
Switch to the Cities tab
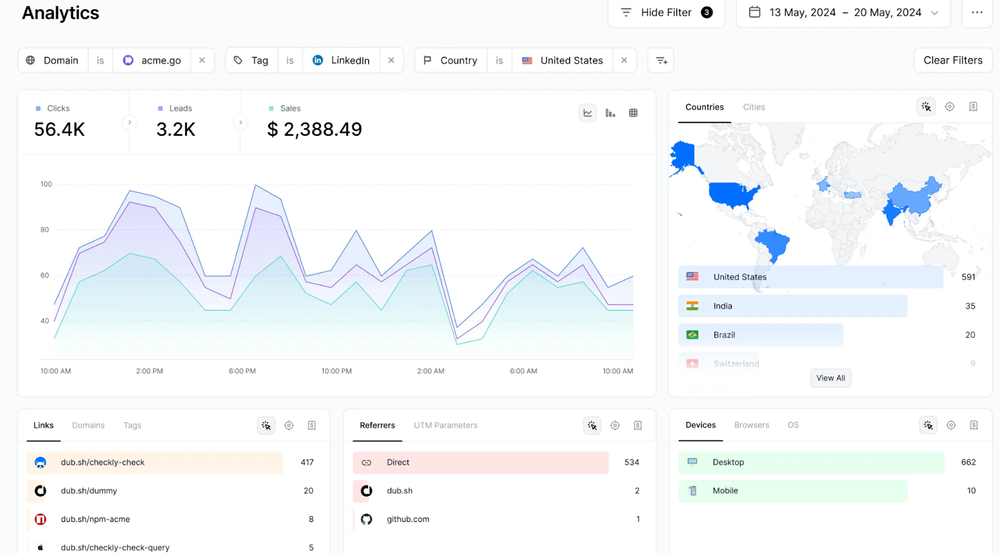[x=754, y=107]
